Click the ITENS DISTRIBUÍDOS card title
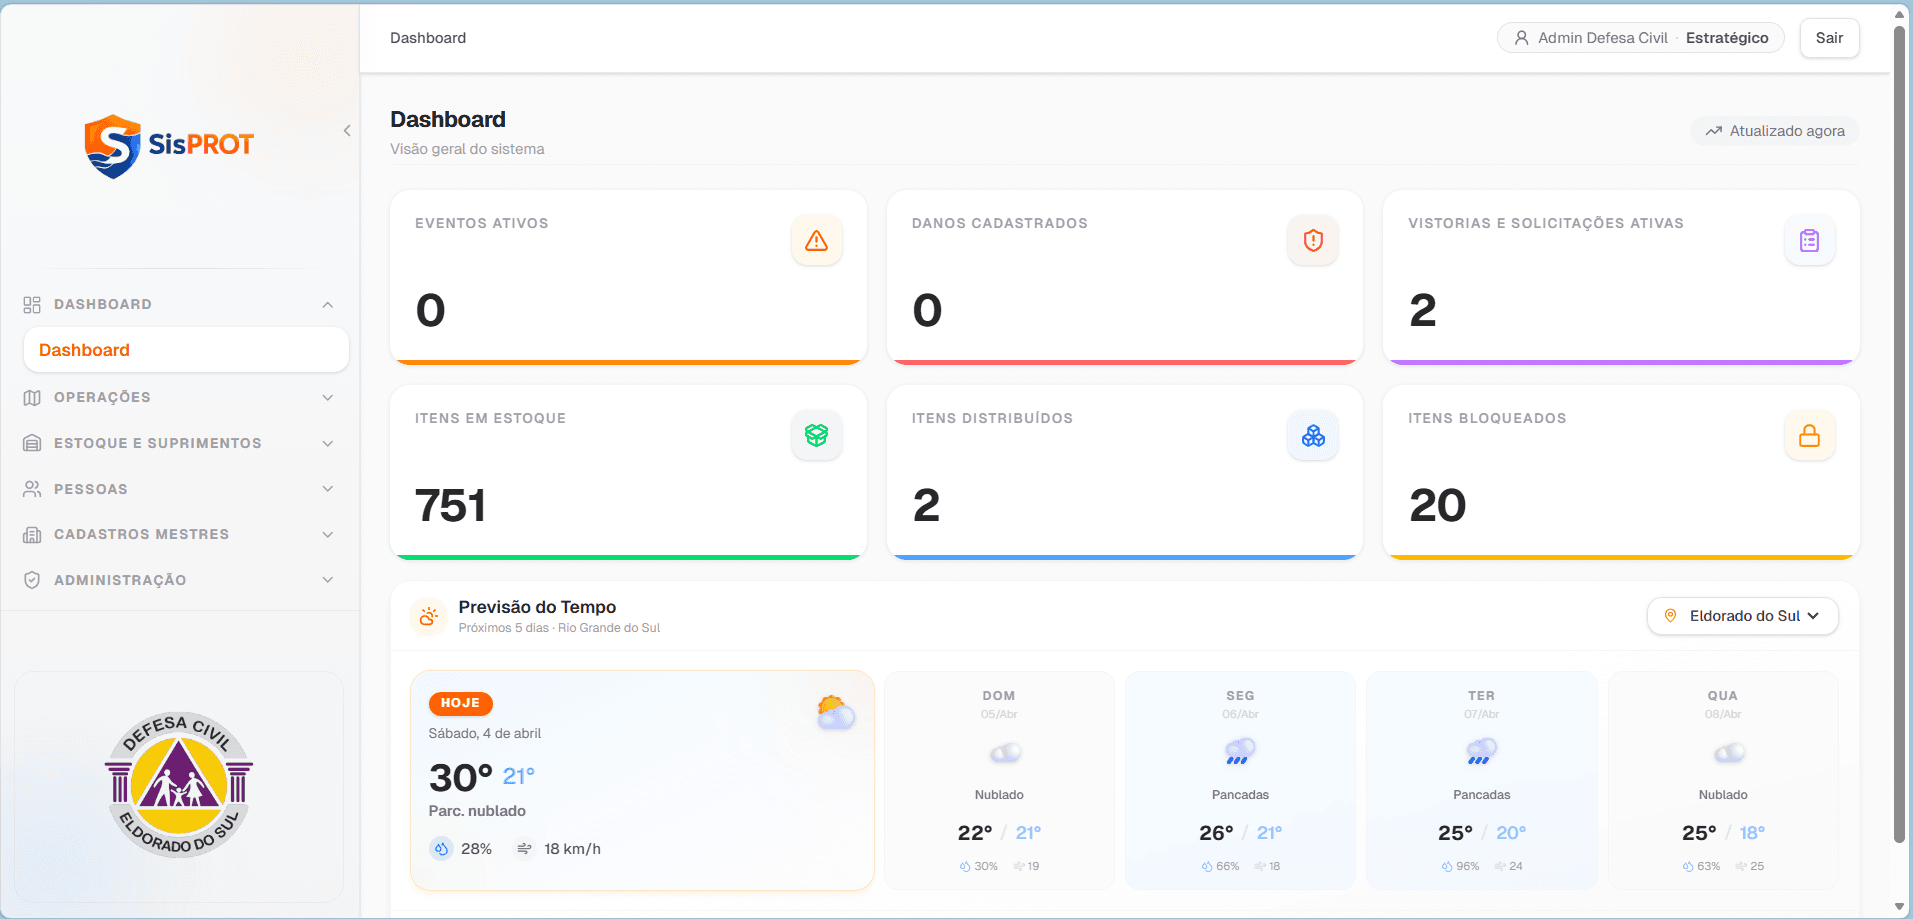This screenshot has height=919, width=1913. pyautogui.click(x=992, y=418)
